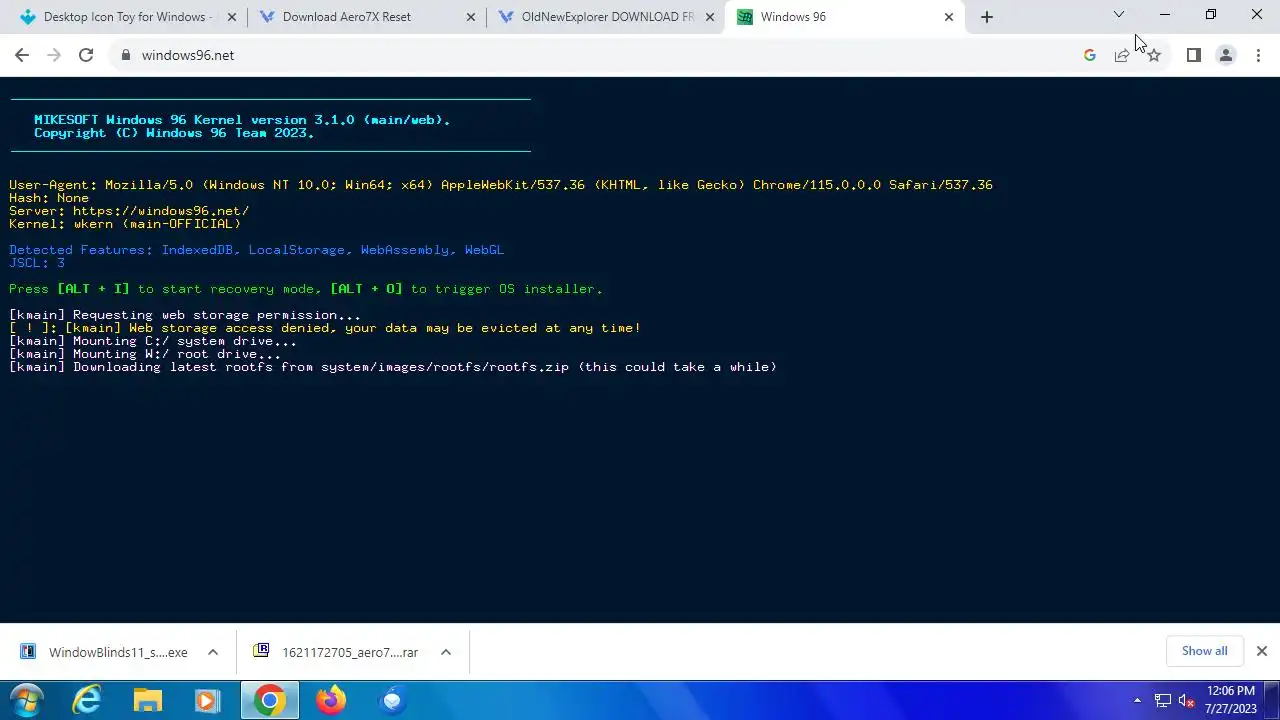This screenshot has height=720, width=1280.
Task: Click the MIKESOFT Windows 96 Kernel heading
Action: pos(242,120)
